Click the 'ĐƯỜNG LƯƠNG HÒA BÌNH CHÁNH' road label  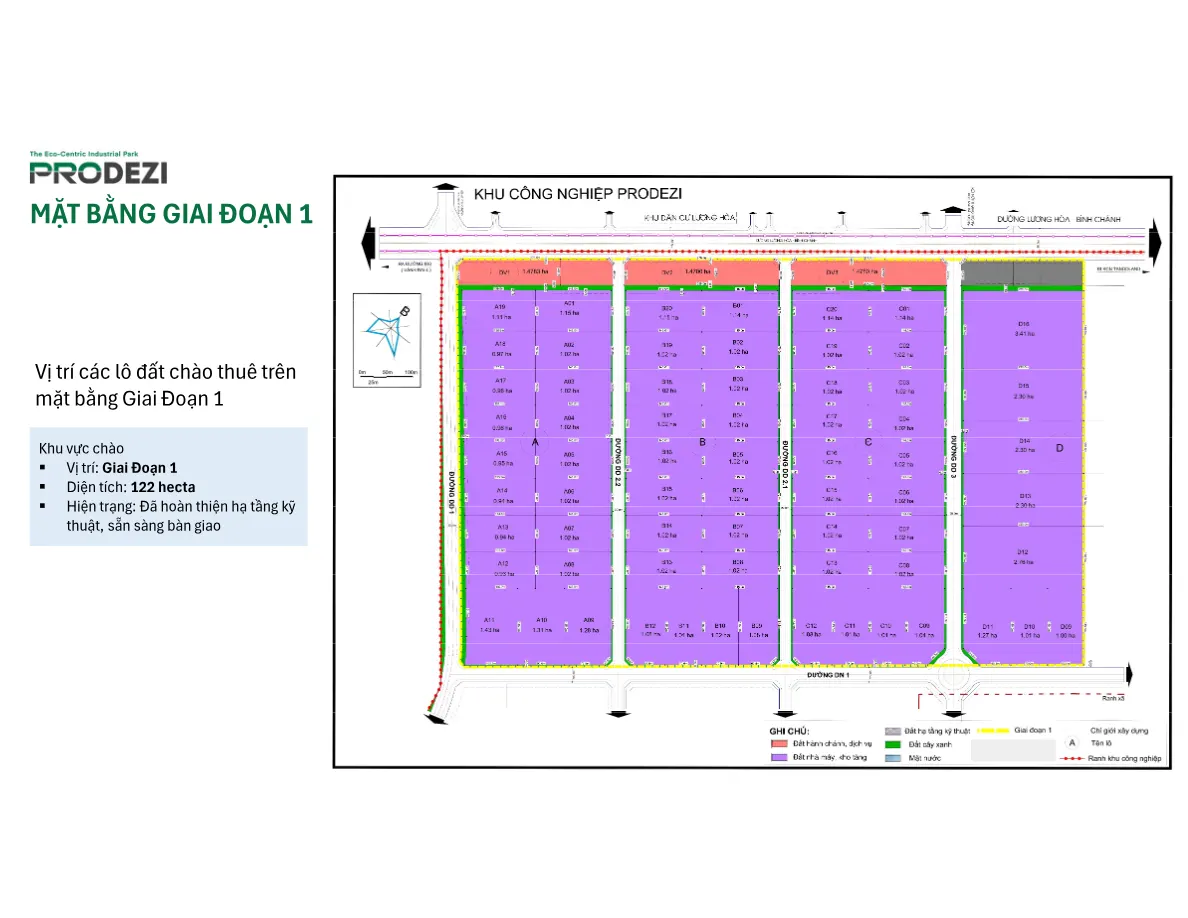[x=1058, y=219]
